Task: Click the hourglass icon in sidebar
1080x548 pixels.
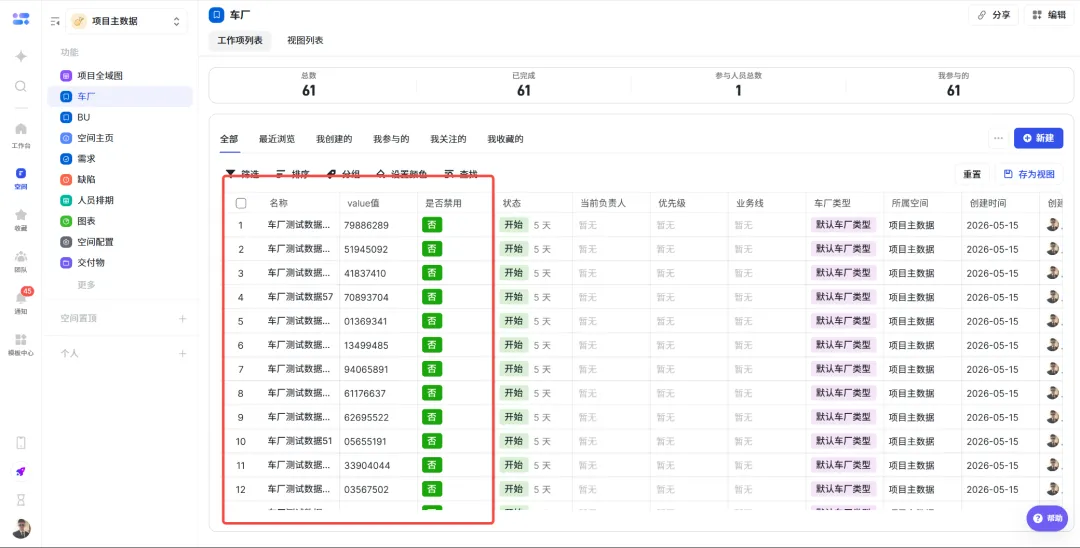Action: 21,499
